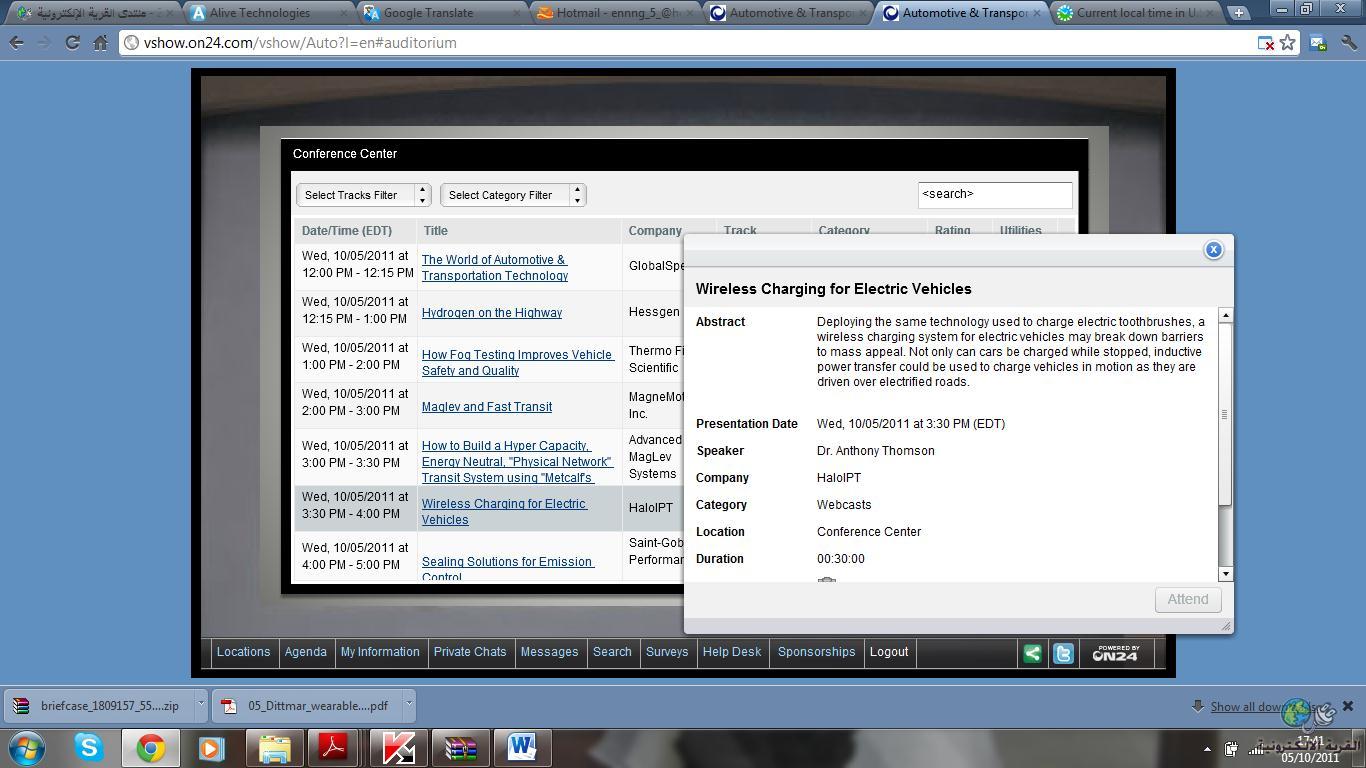Open The World of Automotive link
Image resolution: width=1366 pixels, height=768 pixels.
pyautogui.click(x=495, y=268)
